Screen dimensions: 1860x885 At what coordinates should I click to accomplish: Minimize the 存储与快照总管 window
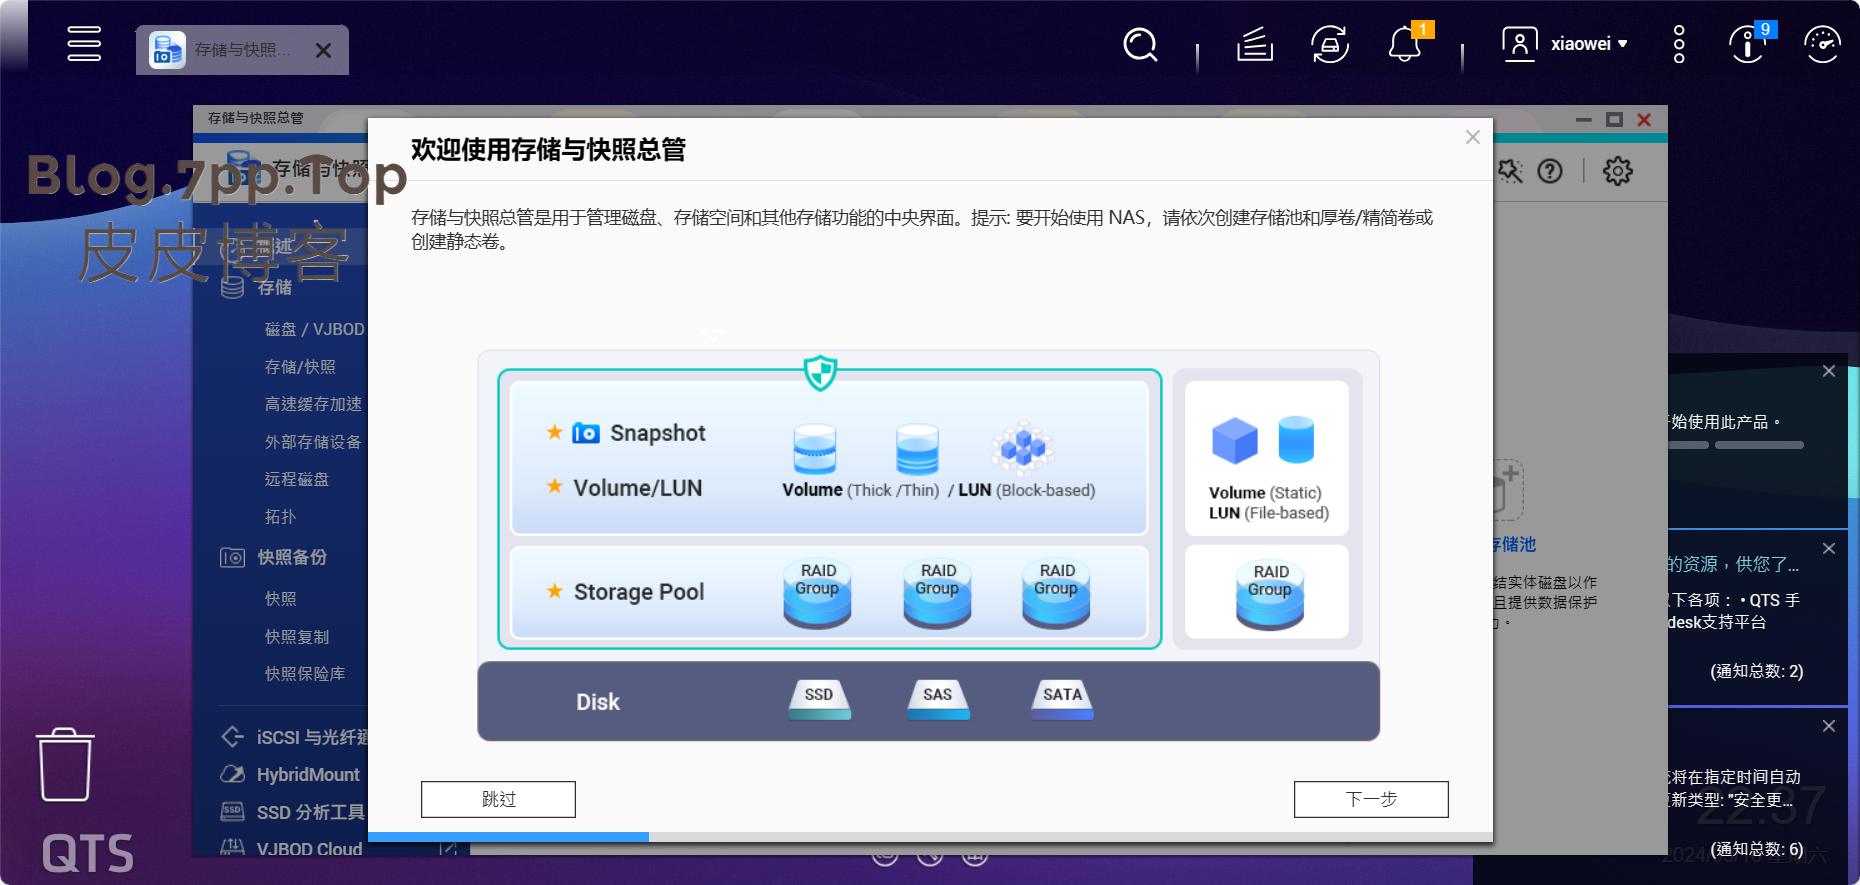click(x=1584, y=119)
